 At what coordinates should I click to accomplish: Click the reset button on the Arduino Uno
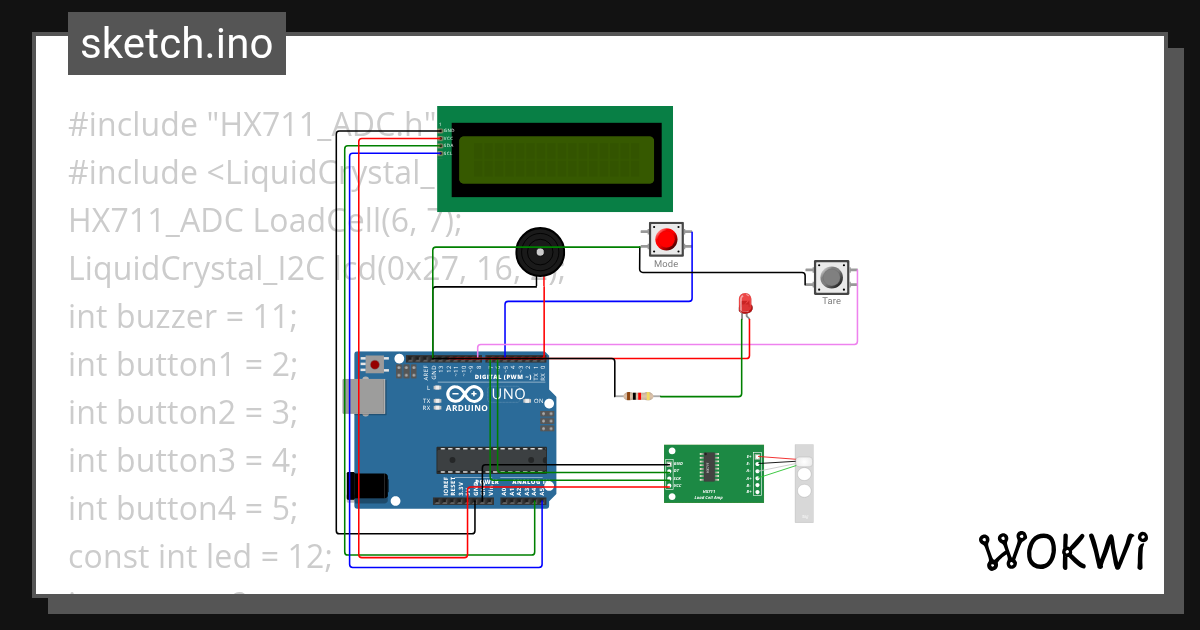pos(375,363)
